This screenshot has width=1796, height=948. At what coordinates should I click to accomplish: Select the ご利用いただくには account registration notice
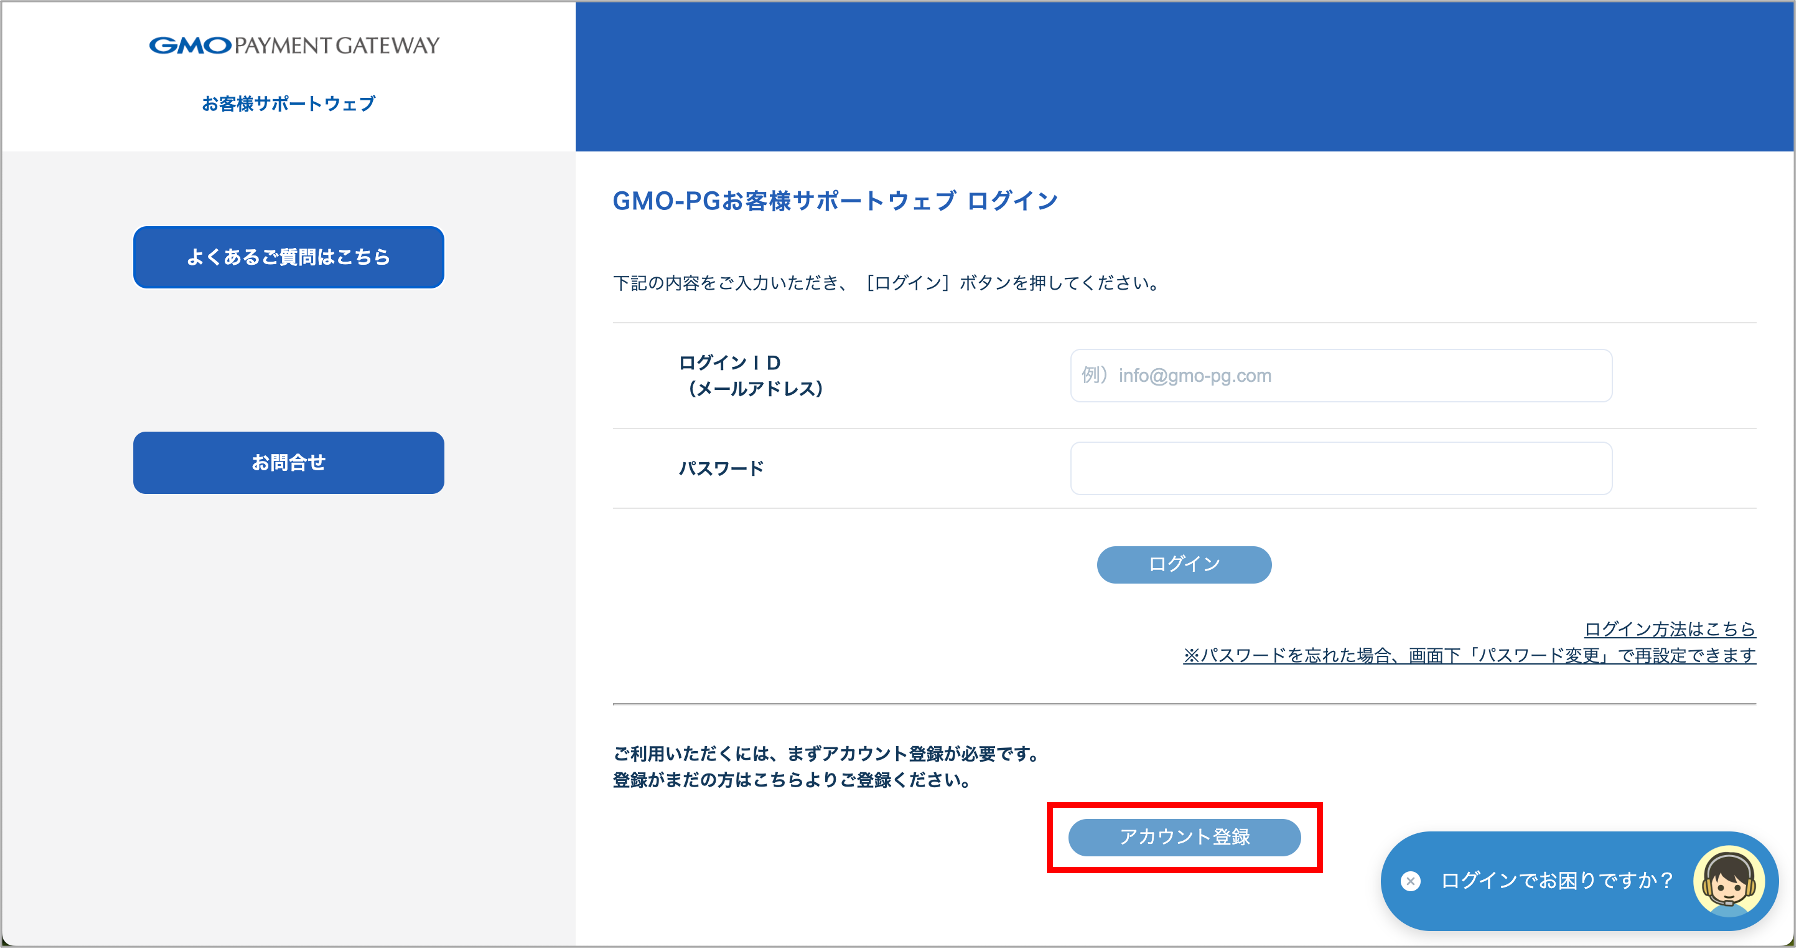click(x=829, y=754)
